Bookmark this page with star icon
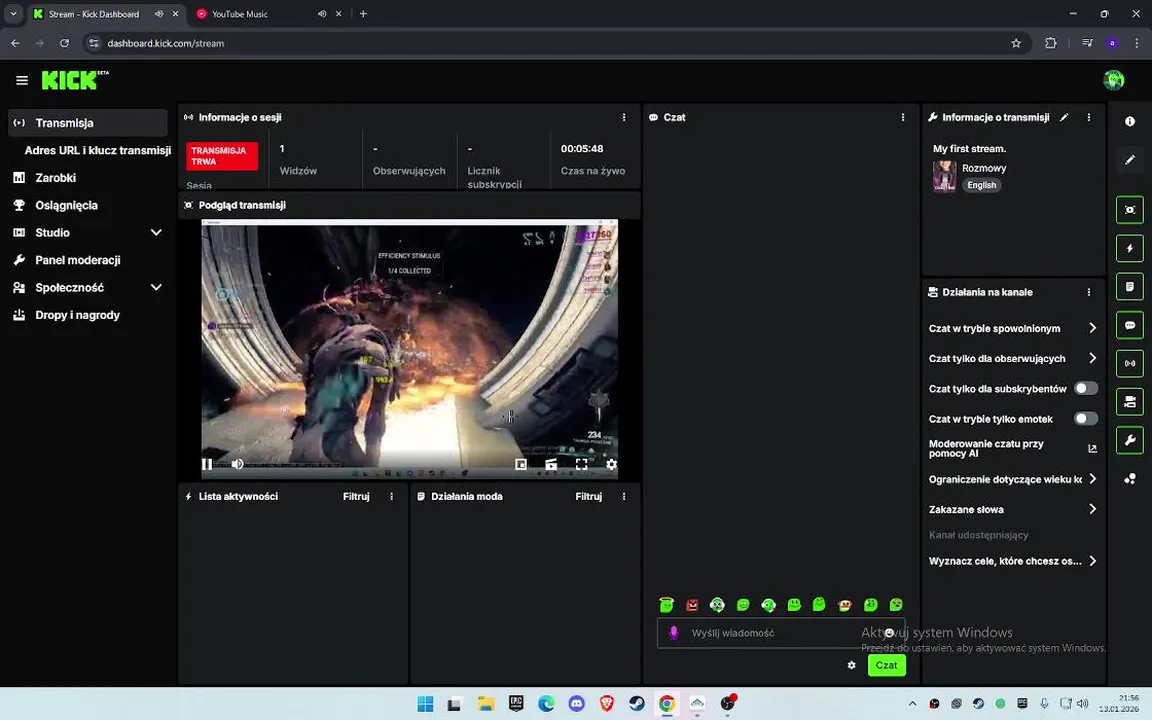 (x=1016, y=43)
